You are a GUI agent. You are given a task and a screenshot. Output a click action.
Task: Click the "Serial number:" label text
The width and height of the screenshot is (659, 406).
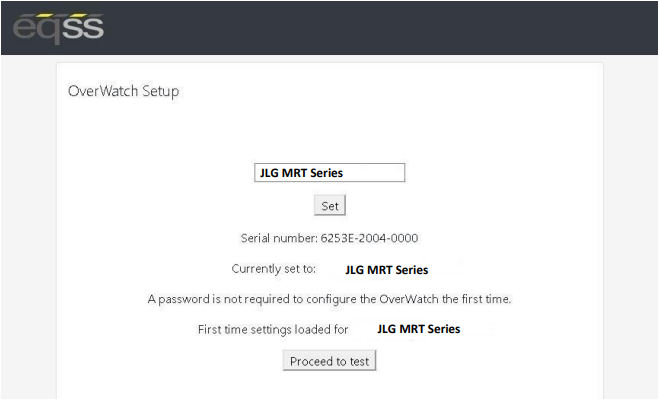point(279,238)
